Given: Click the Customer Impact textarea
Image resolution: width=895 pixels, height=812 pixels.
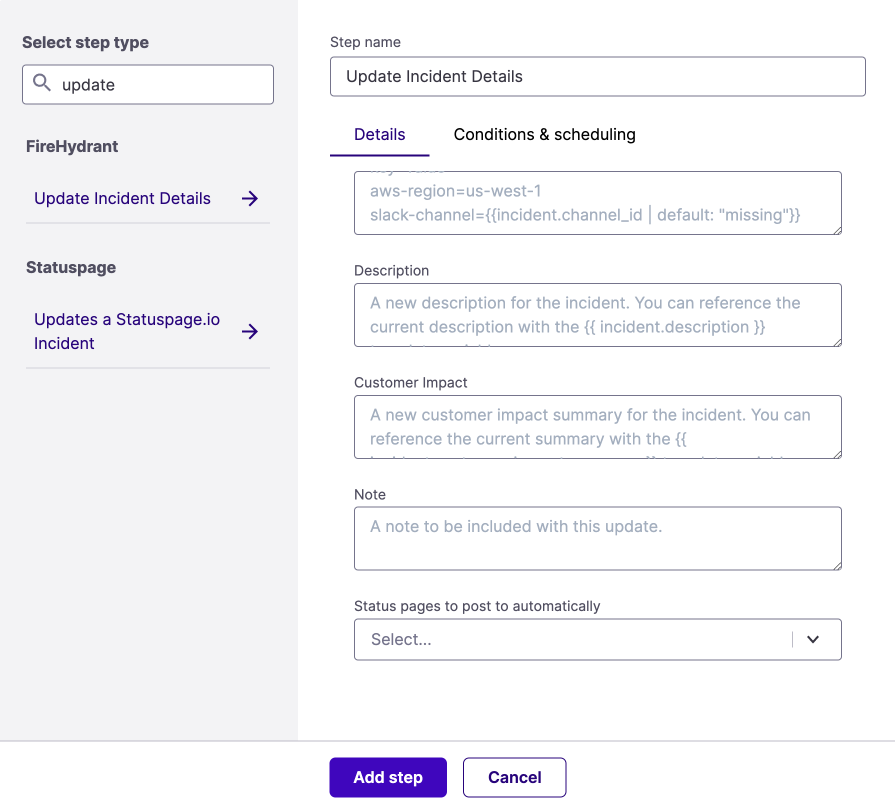Looking at the screenshot, I should click(x=598, y=427).
